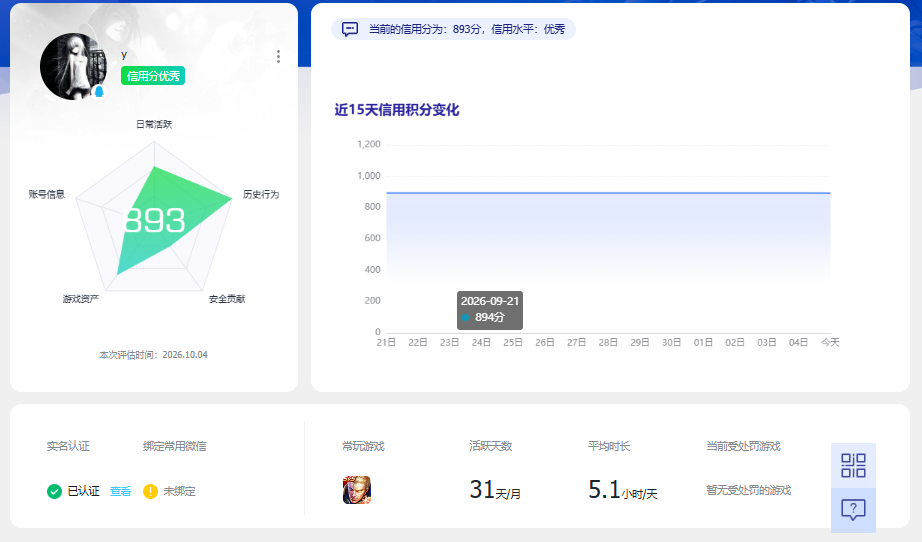Click the 31天/月 active days value
This screenshot has width=922, height=542.
(x=495, y=490)
